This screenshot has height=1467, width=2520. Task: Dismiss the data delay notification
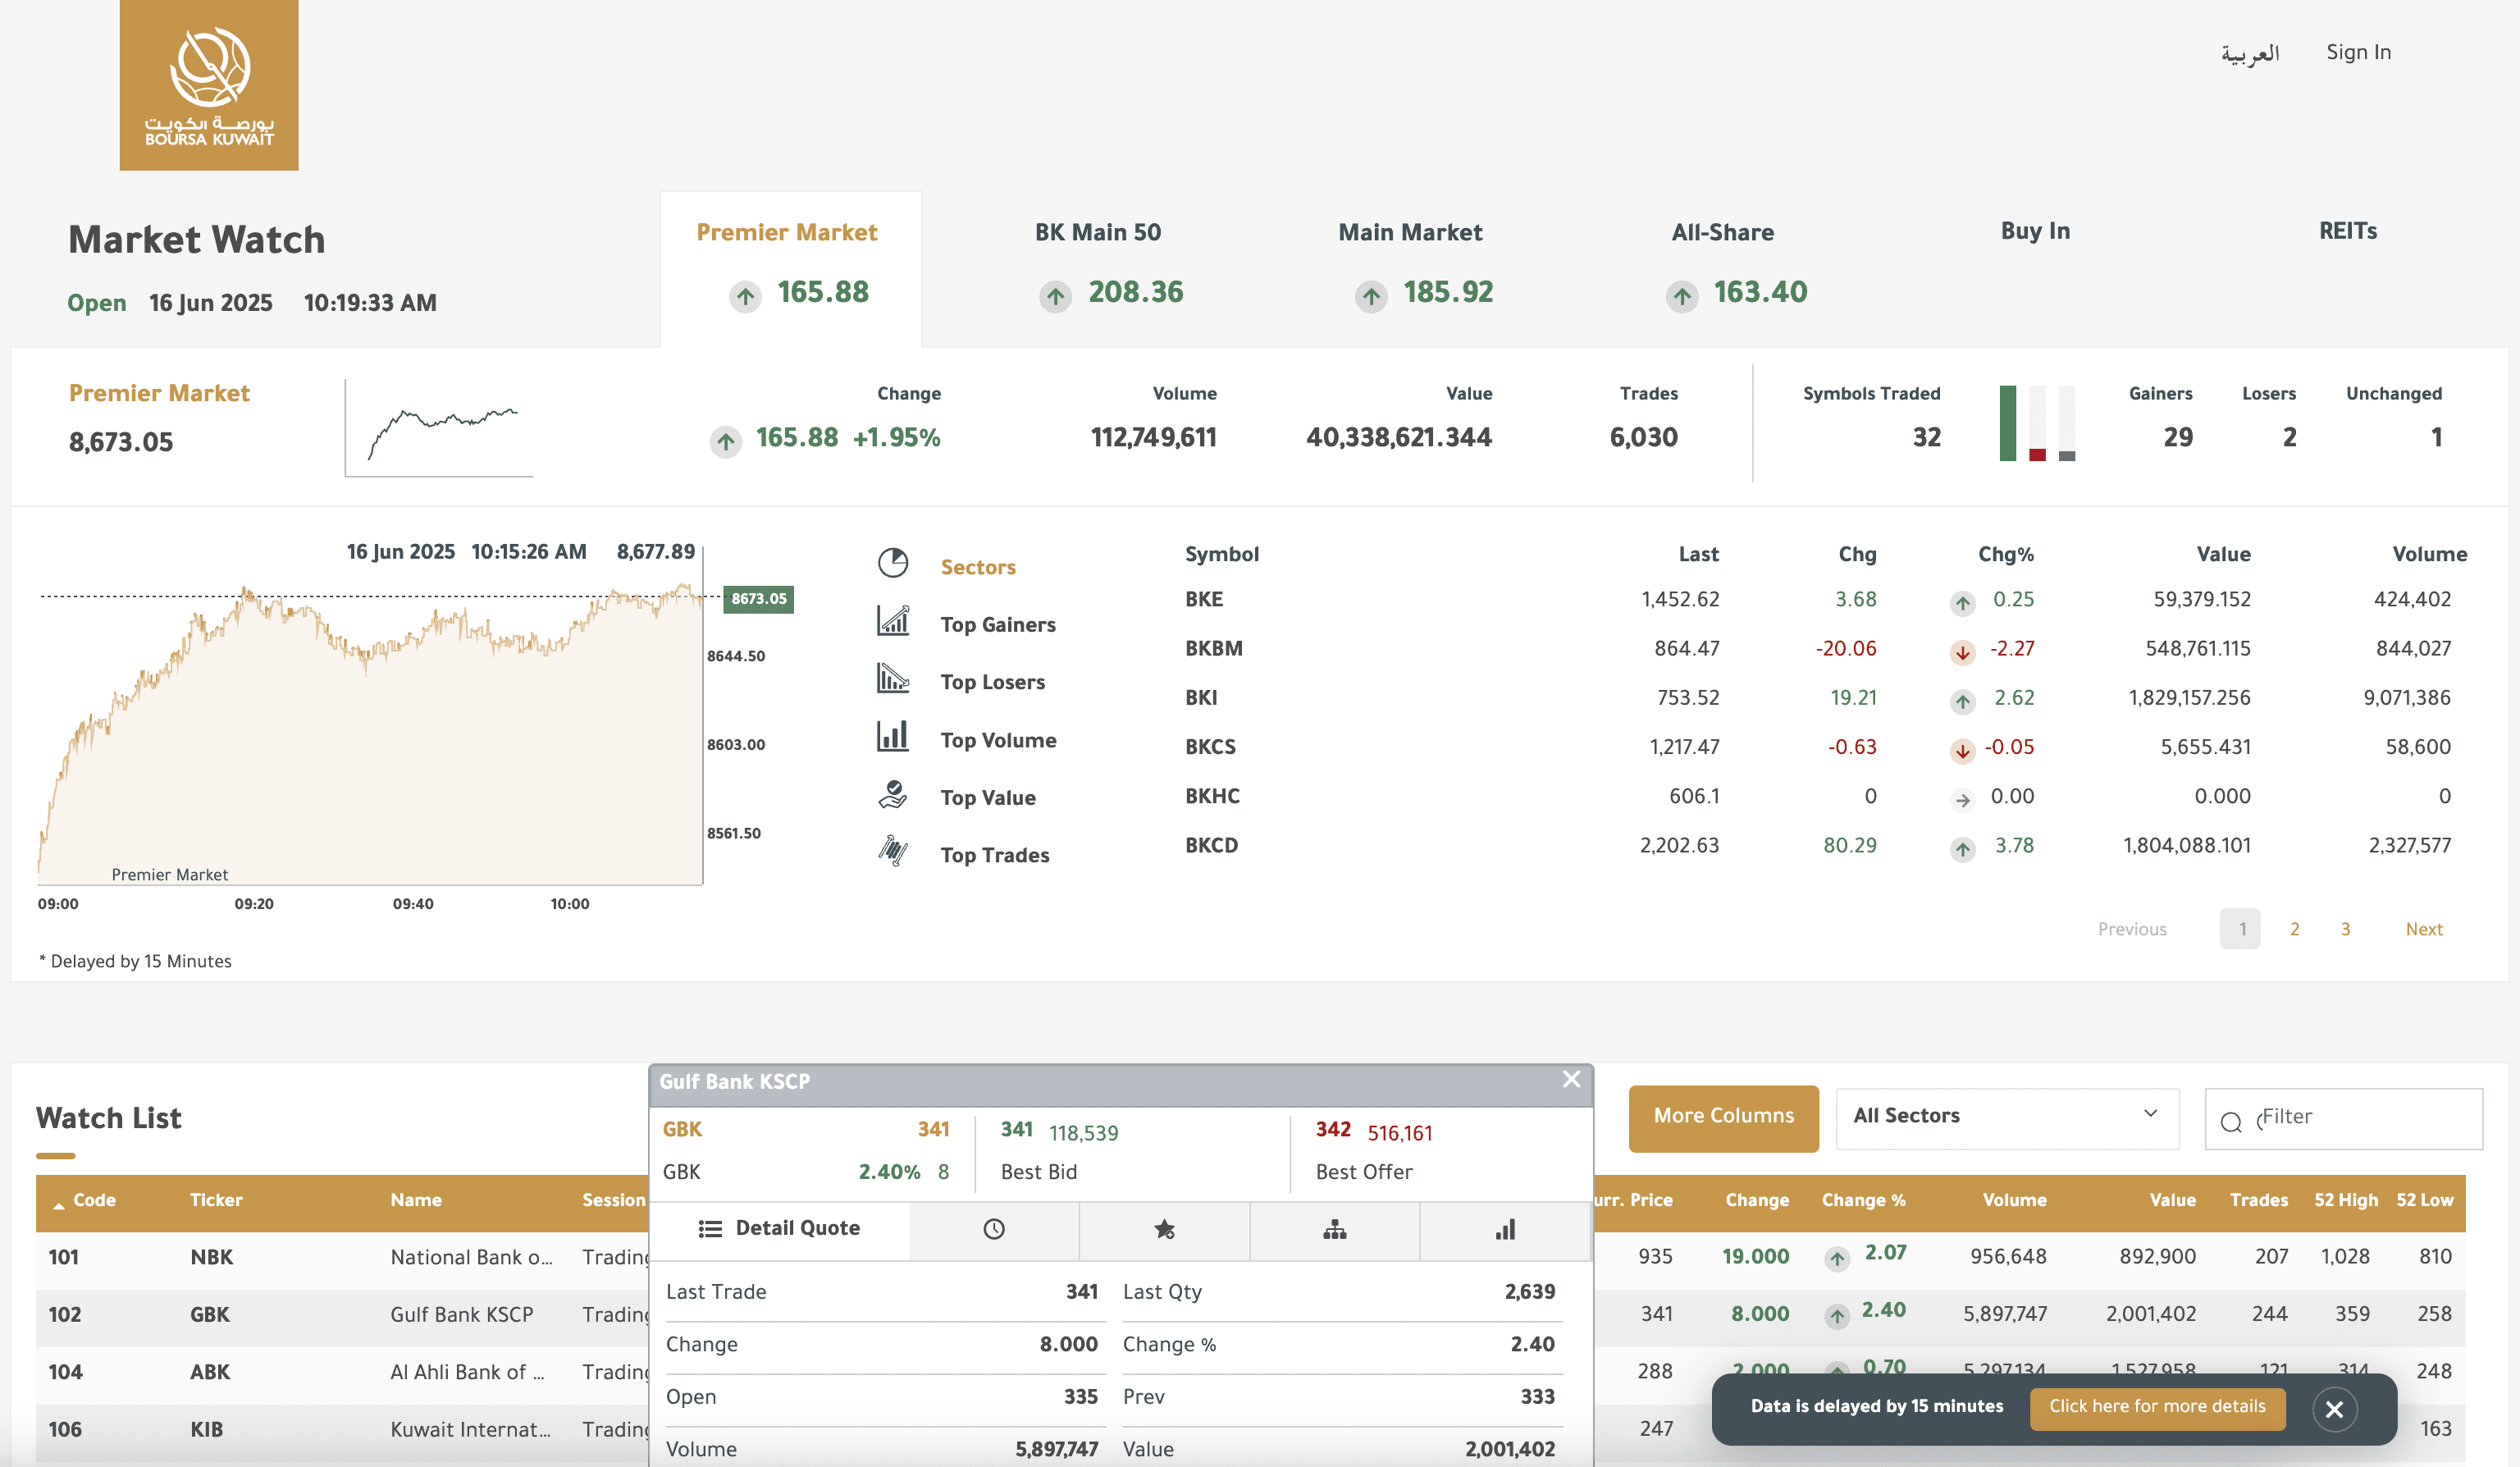click(2334, 1409)
